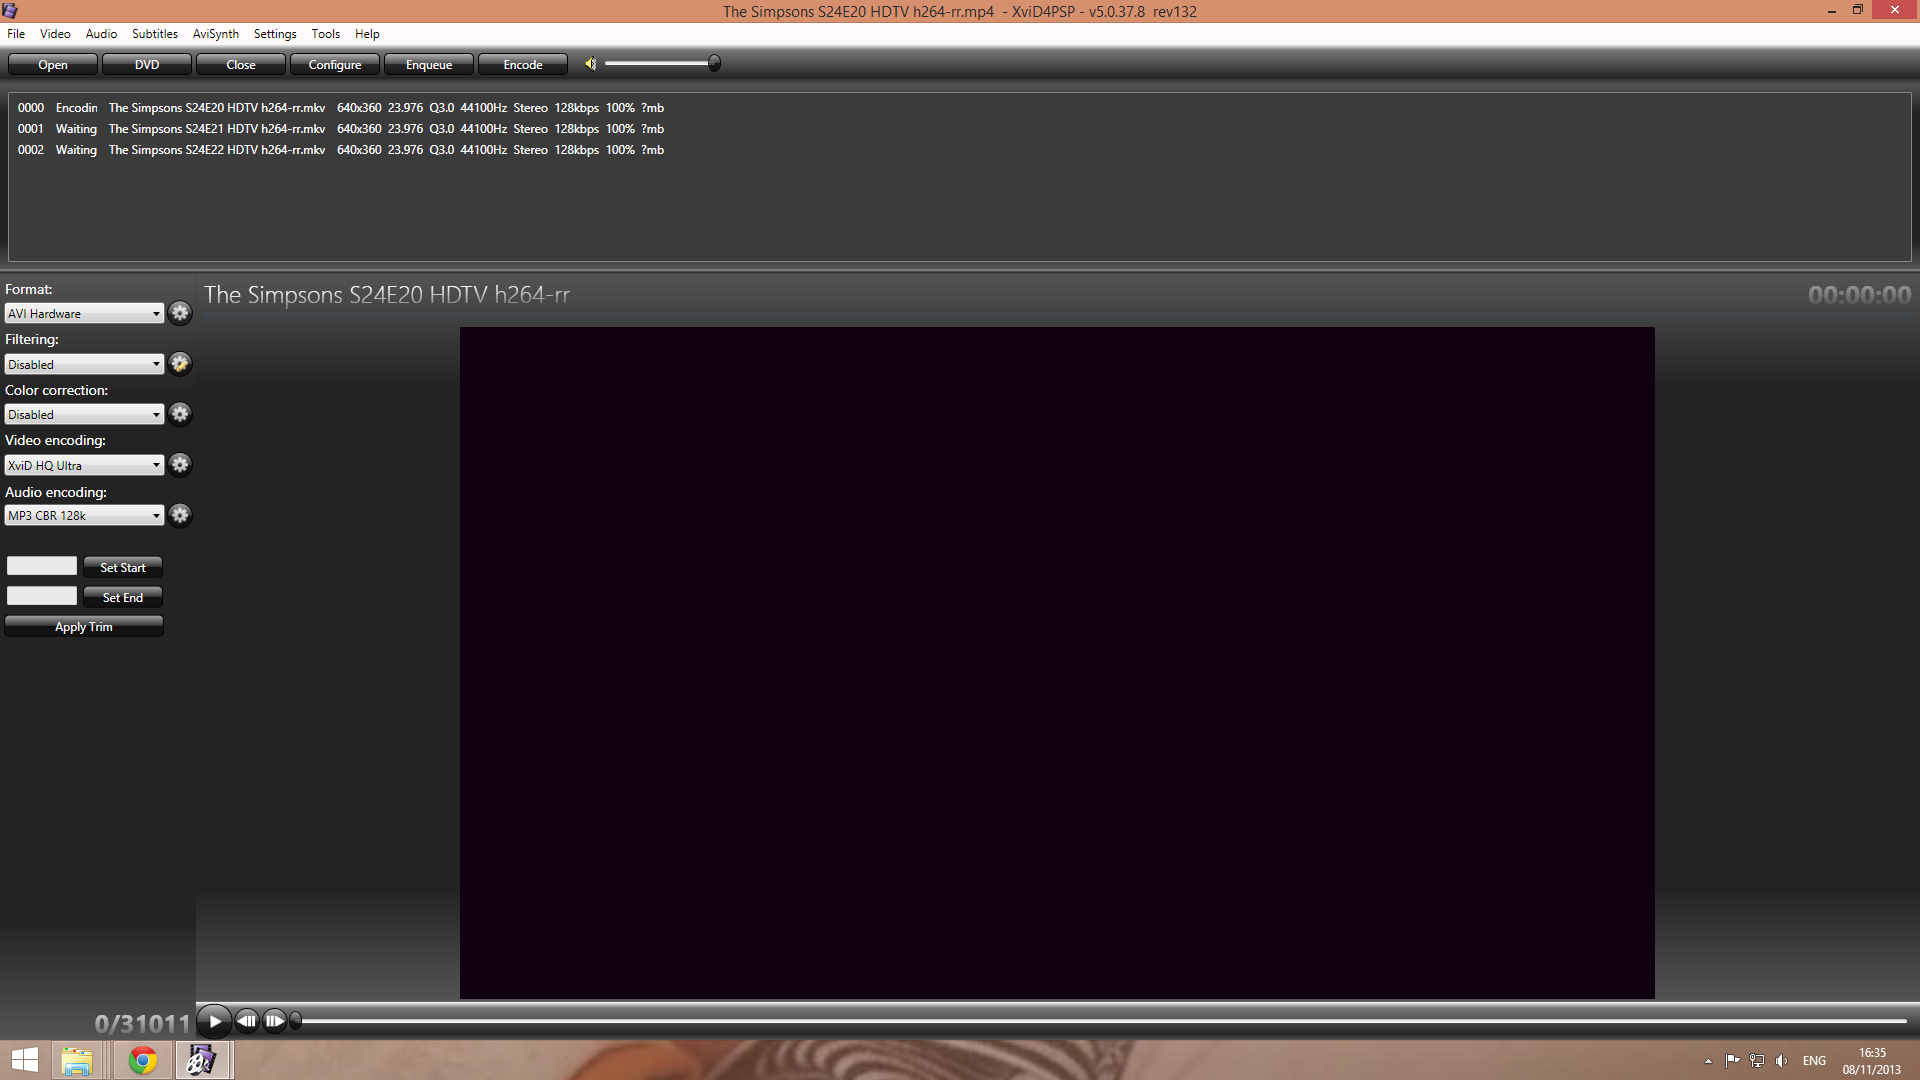Image resolution: width=1920 pixels, height=1080 pixels.
Task: Click the volume slider handle
Action: coord(714,64)
